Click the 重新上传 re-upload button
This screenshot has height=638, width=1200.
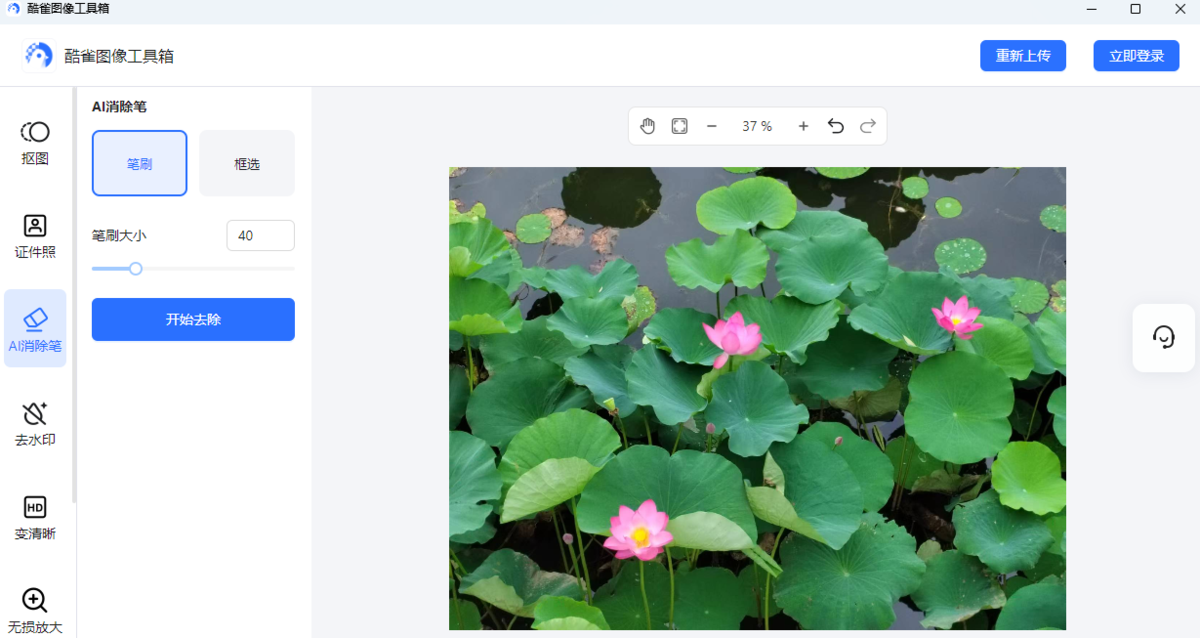pos(1022,56)
